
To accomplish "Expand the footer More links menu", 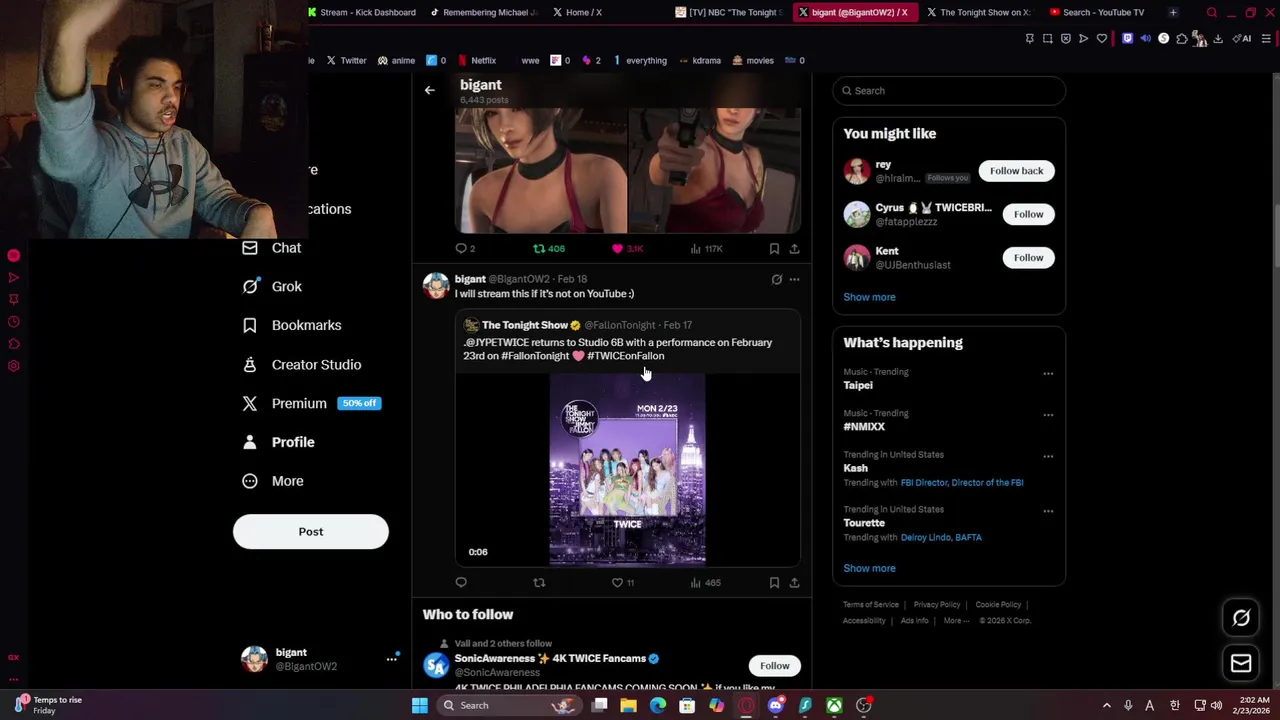I will 956,621.
